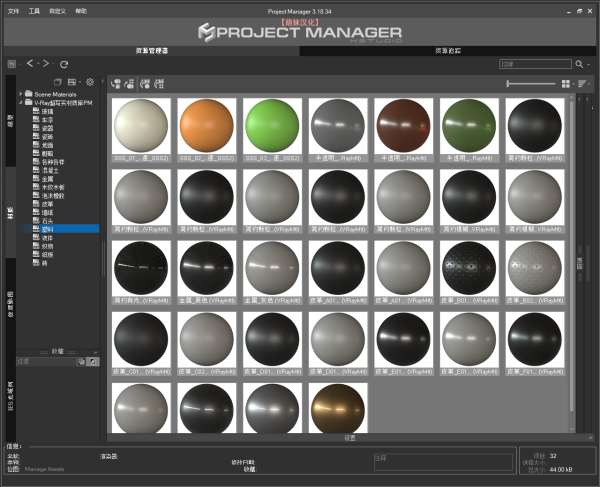Go forward with the right arrow
Screen dimensions: 600x487
[46, 64]
